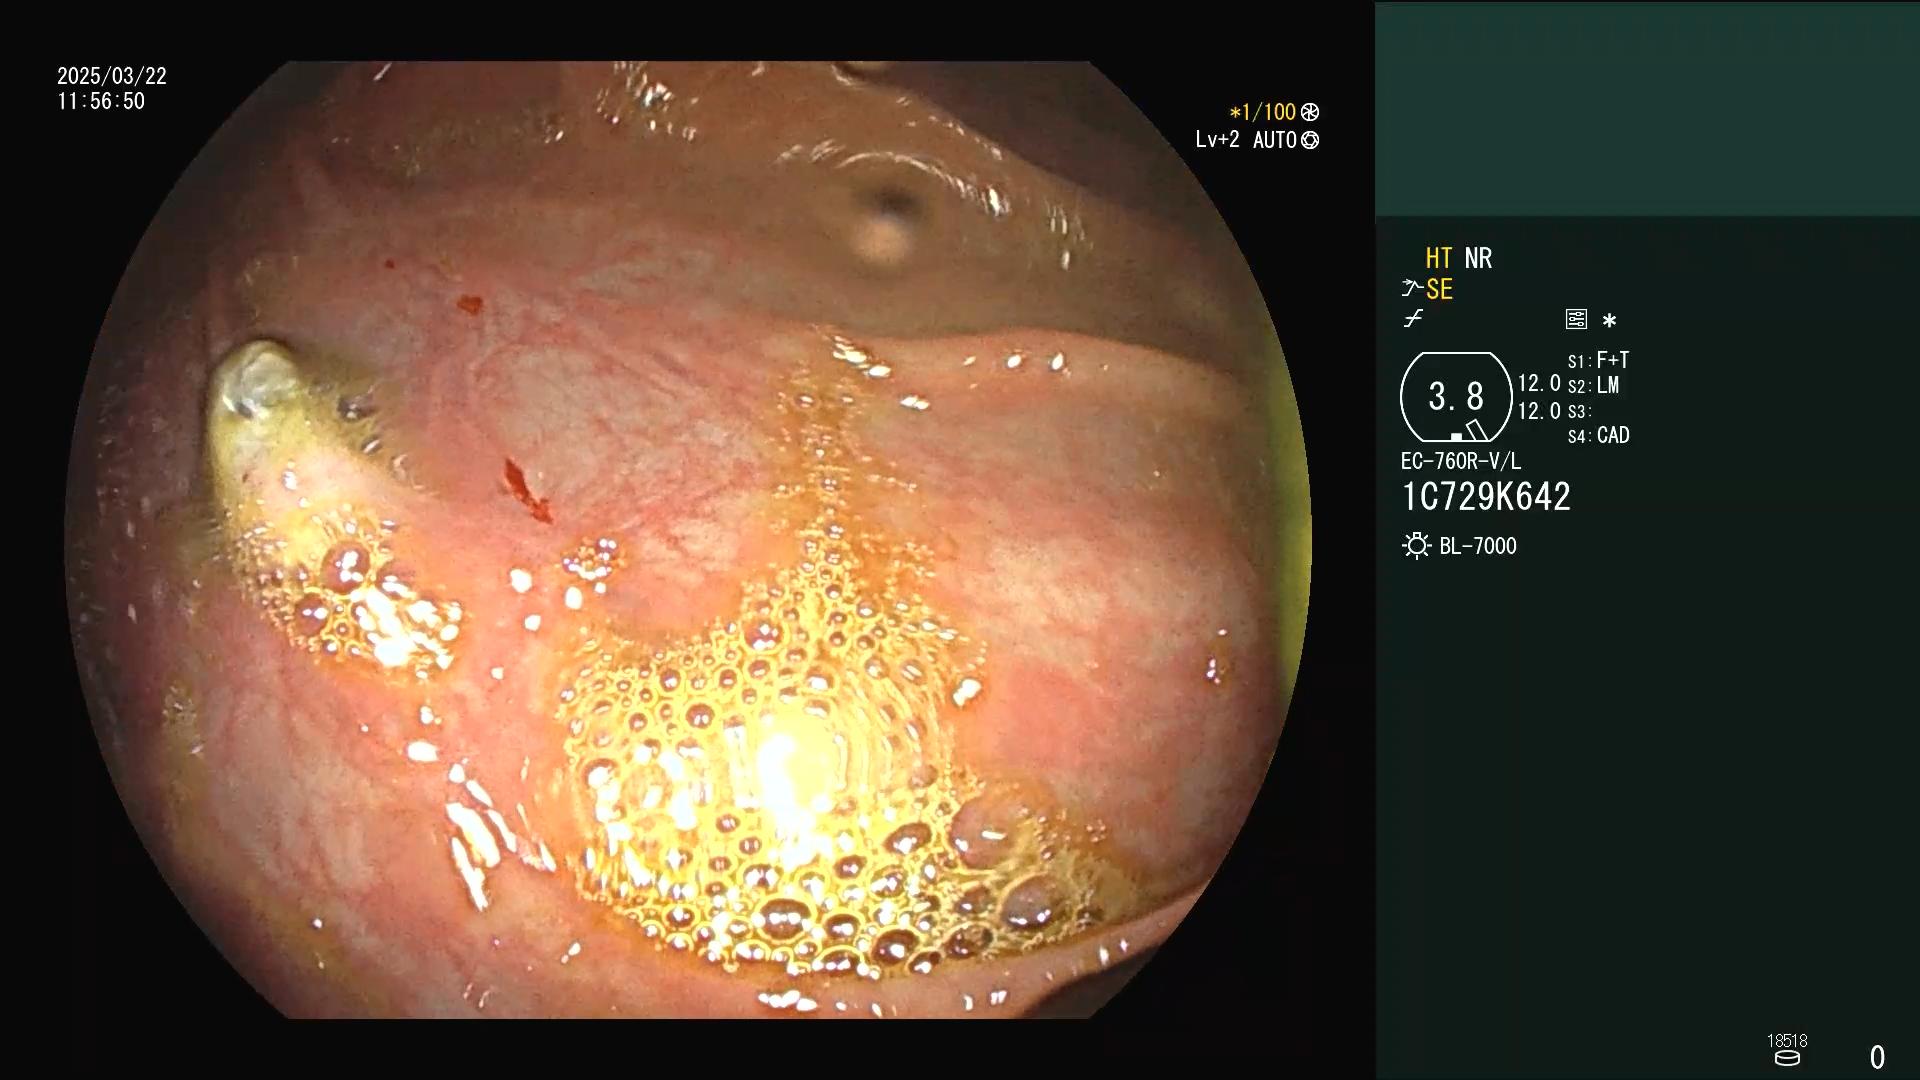Image resolution: width=1920 pixels, height=1080 pixels.
Task: Click the live endoscopic image view
Action: (688, 540)
